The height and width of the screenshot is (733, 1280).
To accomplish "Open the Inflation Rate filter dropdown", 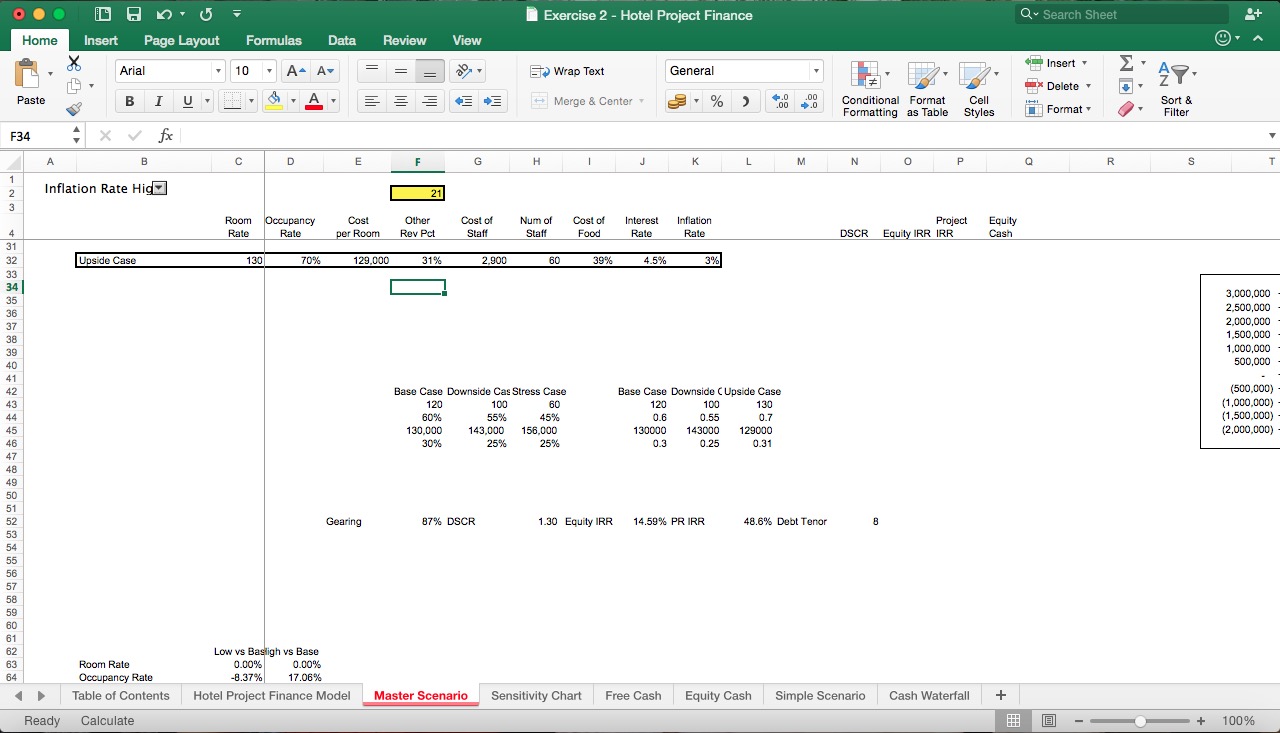I will tap(159, 187).
